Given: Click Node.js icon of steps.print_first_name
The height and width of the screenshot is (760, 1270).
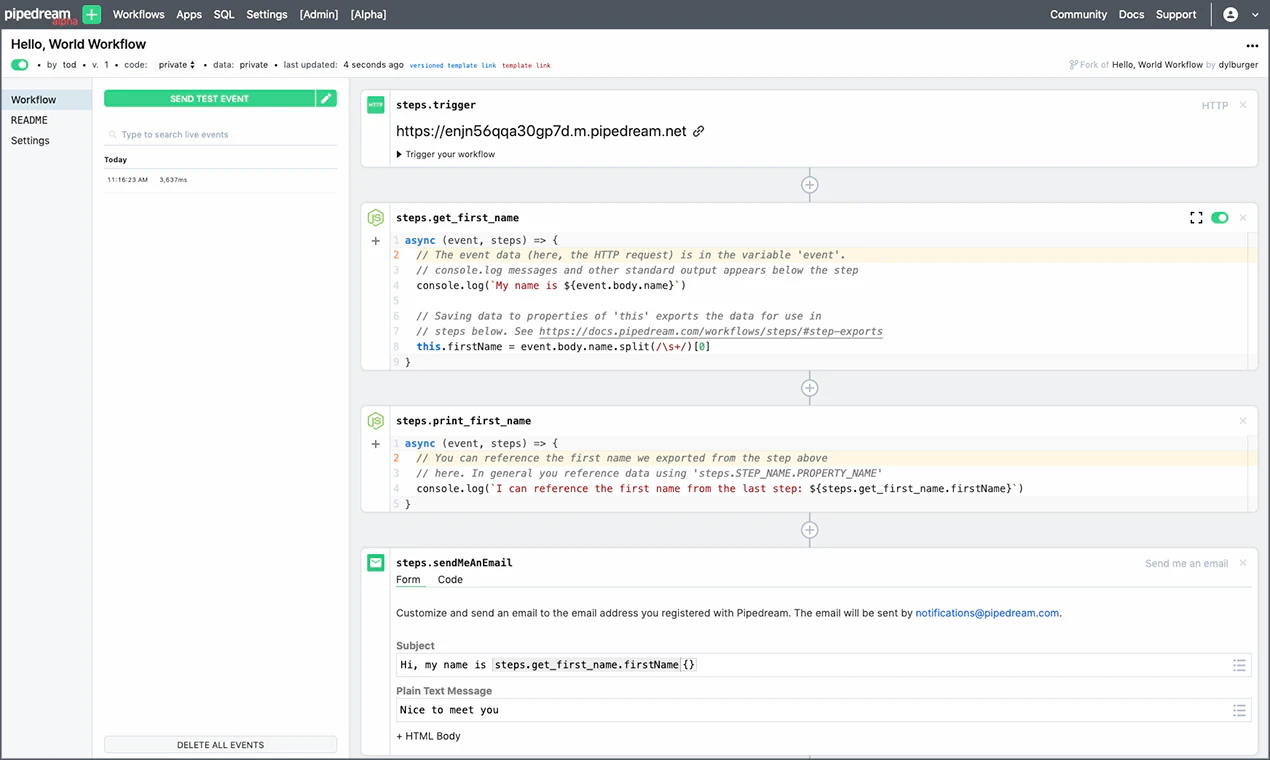Looking at the screenshot, I should pos(376,421).
